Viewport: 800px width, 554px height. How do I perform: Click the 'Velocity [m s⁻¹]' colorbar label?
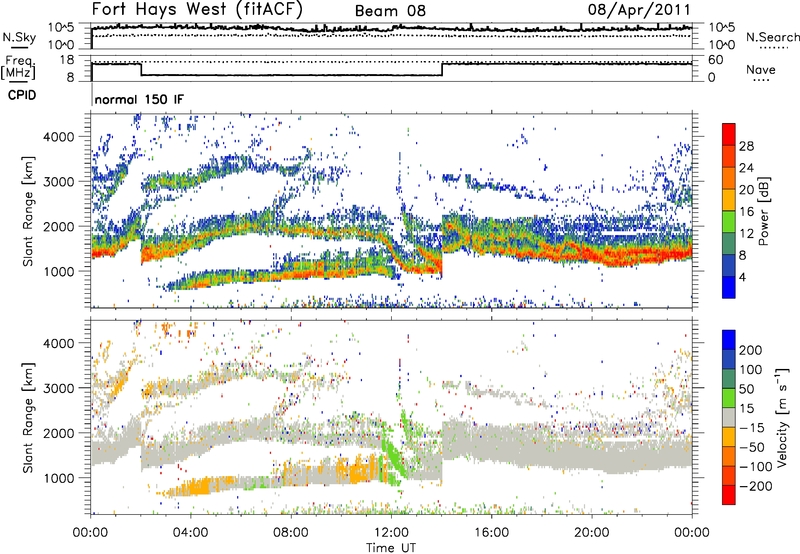coord(783,417)
